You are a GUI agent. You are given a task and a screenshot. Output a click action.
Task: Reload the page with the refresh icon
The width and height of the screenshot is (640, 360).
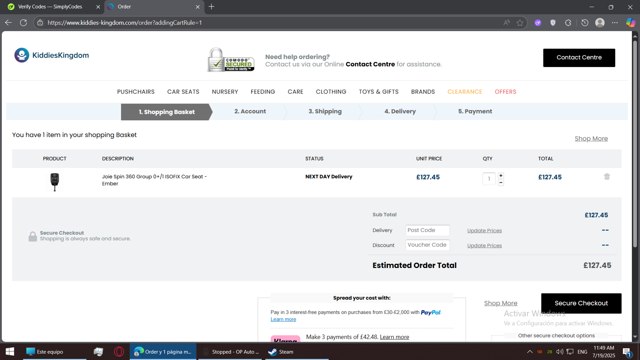(24, 23)
